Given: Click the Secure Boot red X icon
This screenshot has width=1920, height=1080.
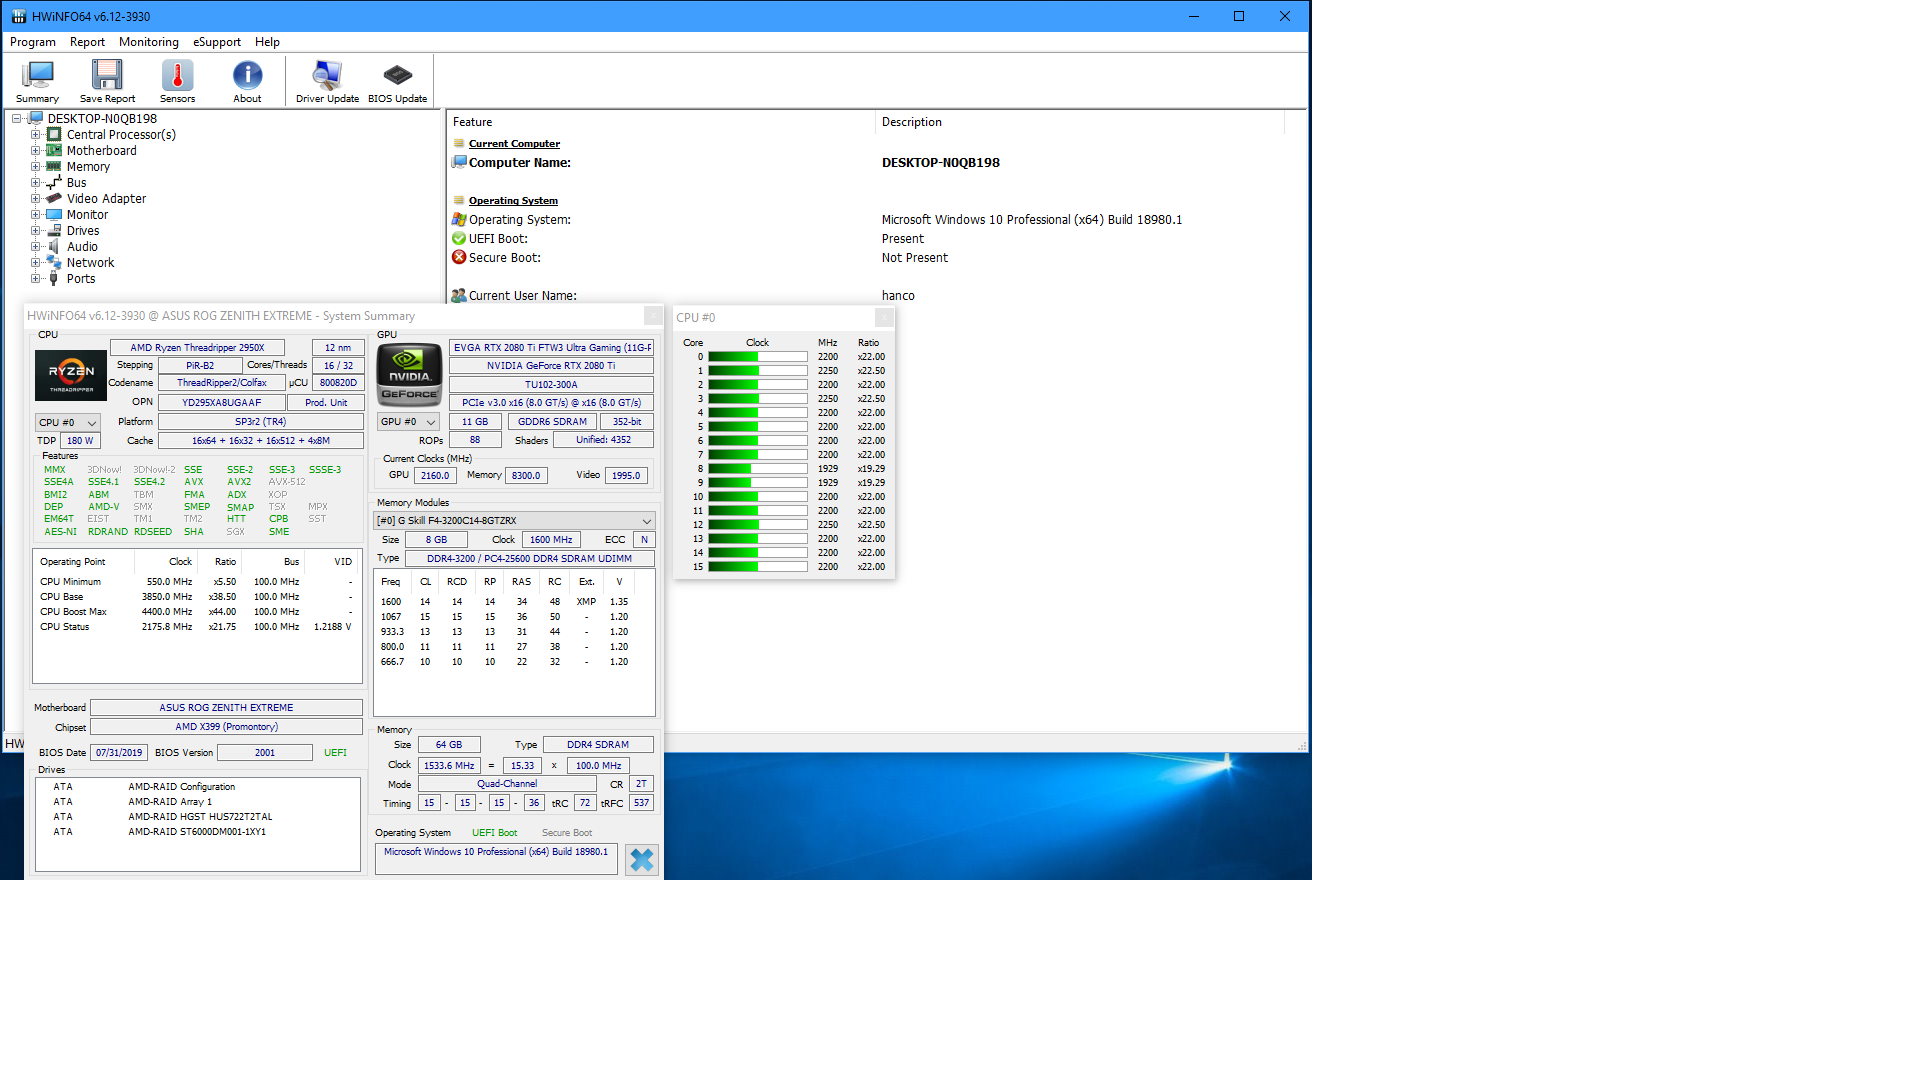Looking at the screenshot, I should [459, 257].
